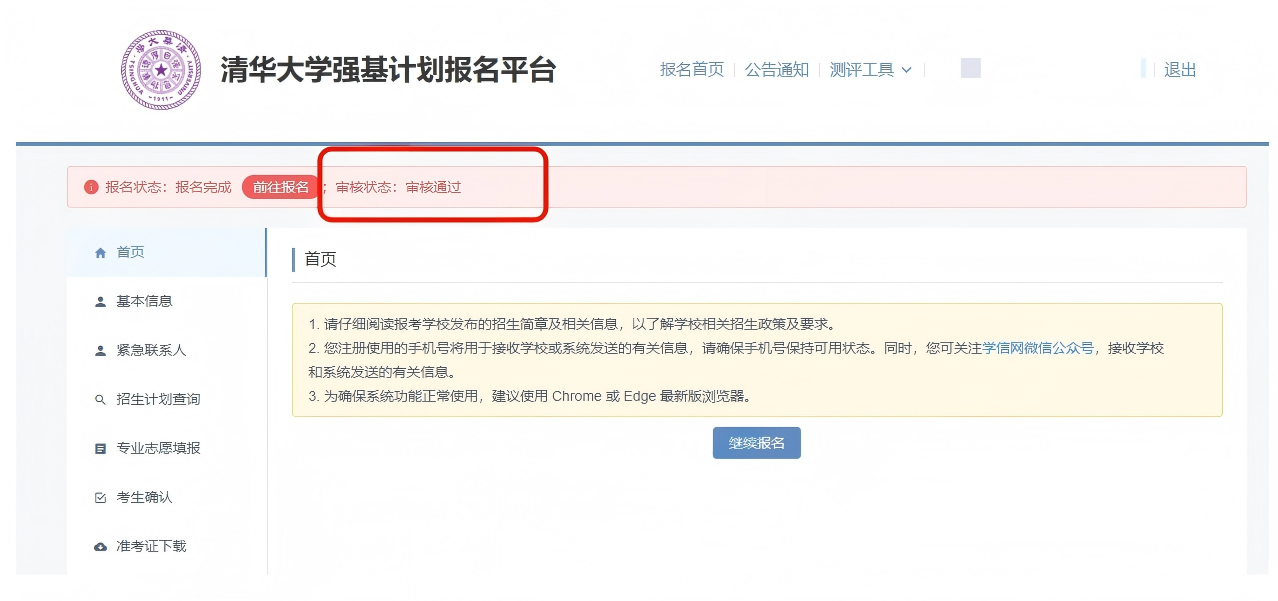This screenshot has width=1278, height=601.
Task: Click the 清华大学强基计划报名平台 title
Action: [x=388, y=70]
